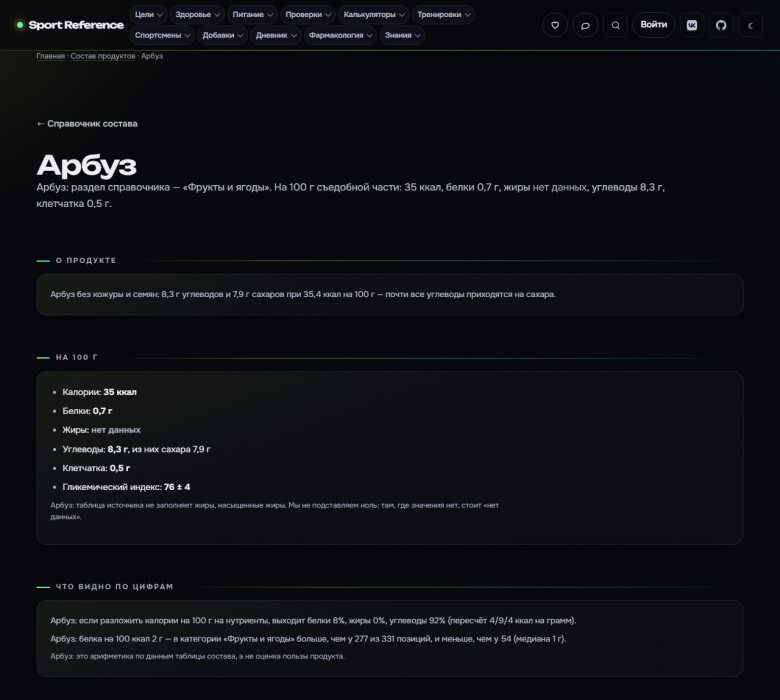Expand the Калькуляторы dropdown menu
Screen dimensions: 780x700
click(x=374, y=14)
